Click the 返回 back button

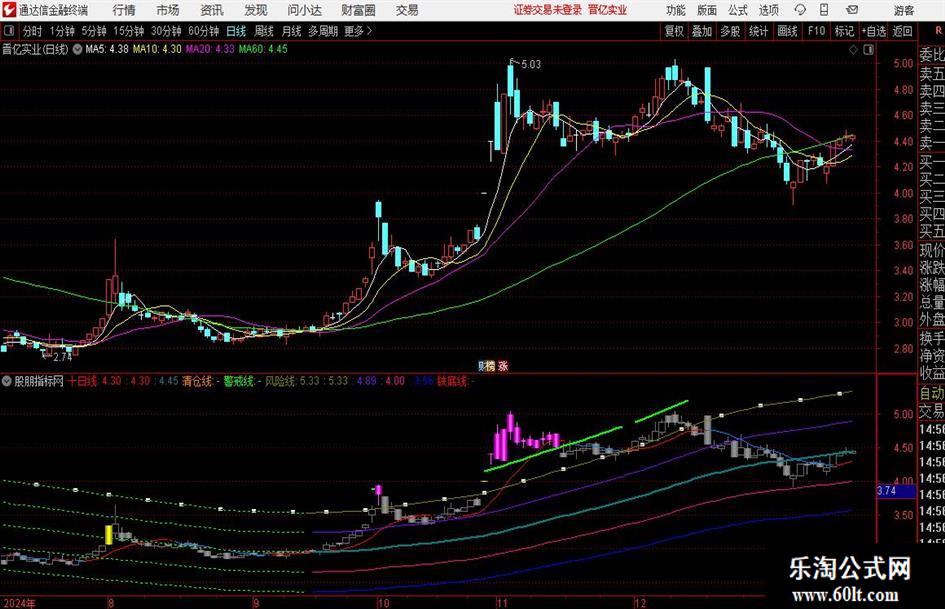click(902, 31)
